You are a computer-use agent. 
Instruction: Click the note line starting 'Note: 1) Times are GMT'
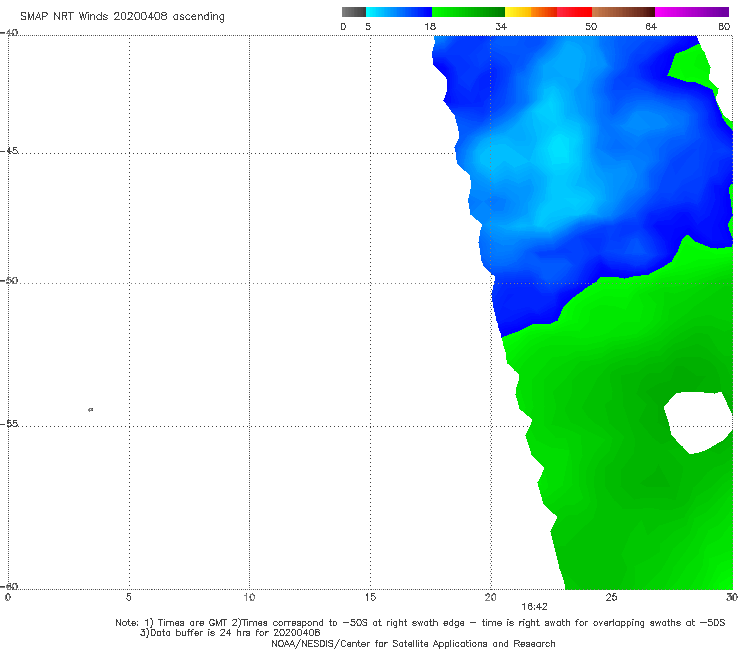[x=420, y=623]
